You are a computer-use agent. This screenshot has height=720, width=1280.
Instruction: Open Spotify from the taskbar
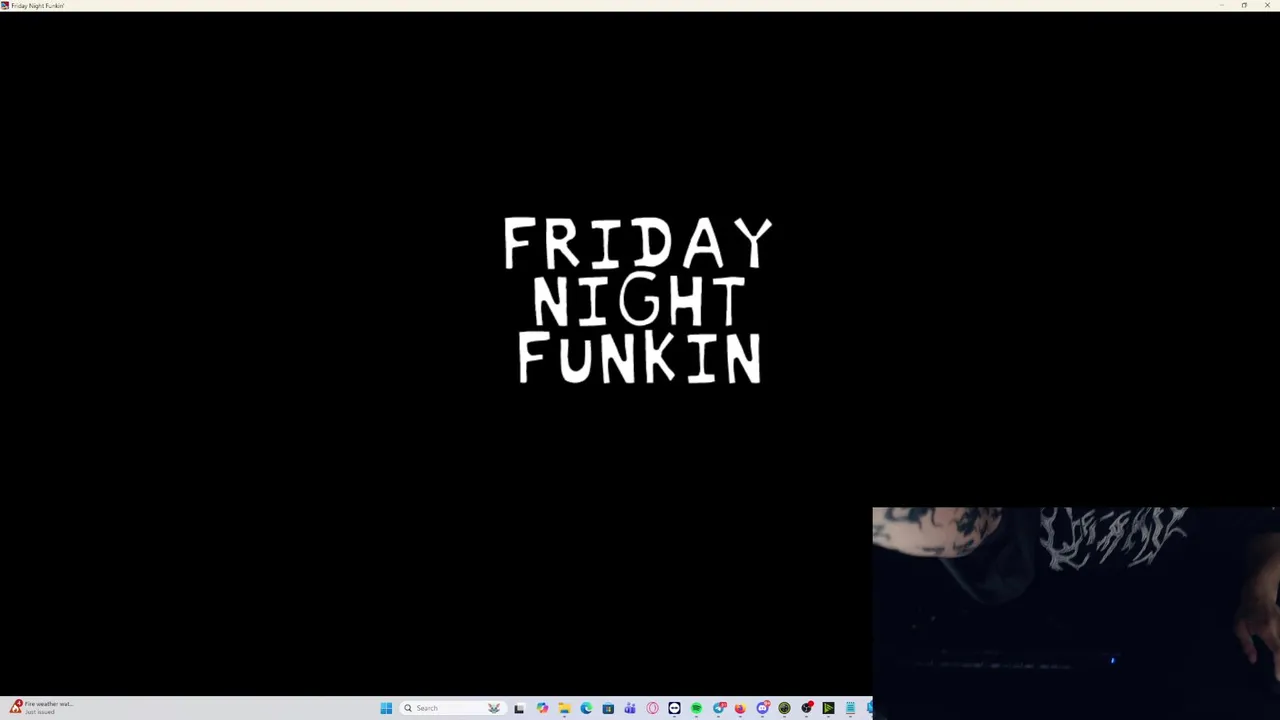[x=696, y=708]
